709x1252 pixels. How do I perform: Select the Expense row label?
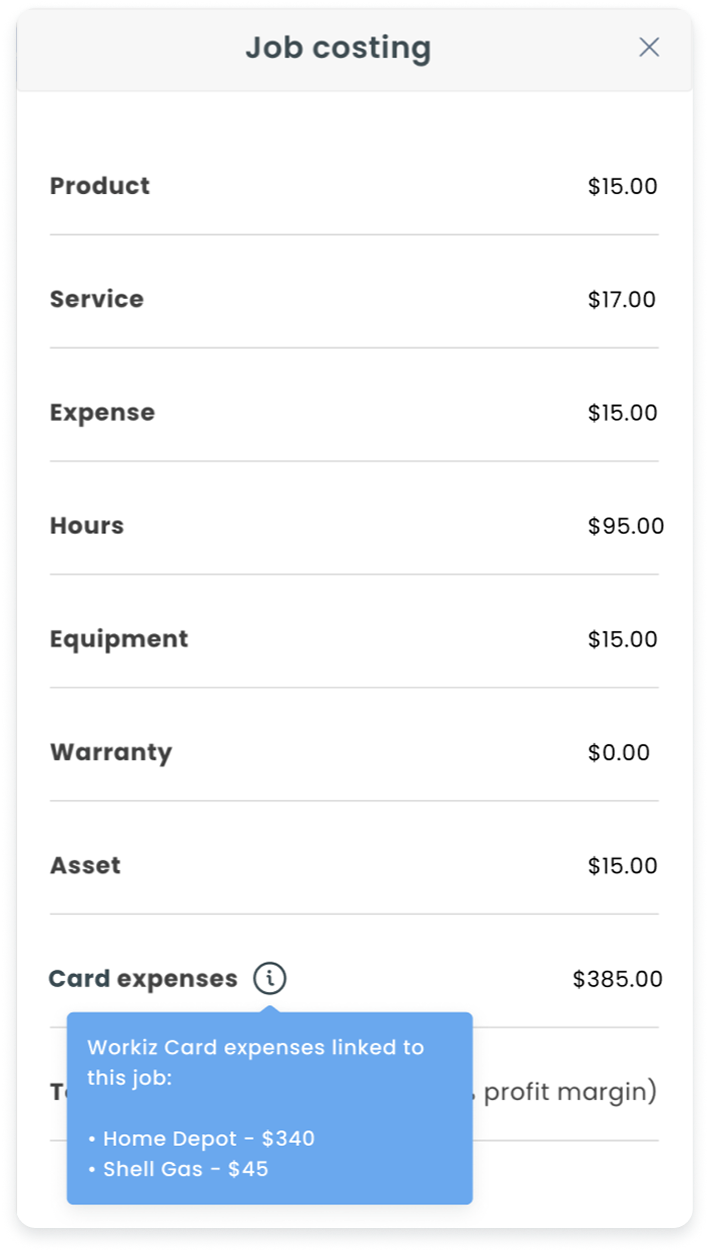tap(102, 412)
